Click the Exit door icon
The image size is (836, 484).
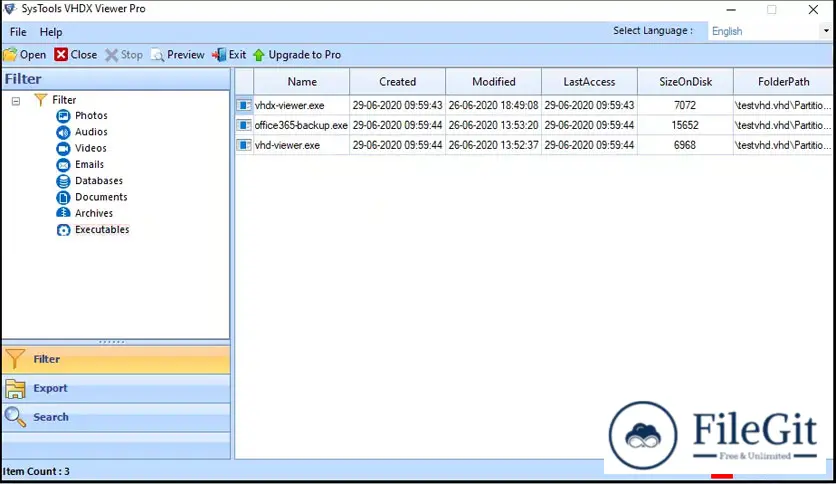click(219, 55)
